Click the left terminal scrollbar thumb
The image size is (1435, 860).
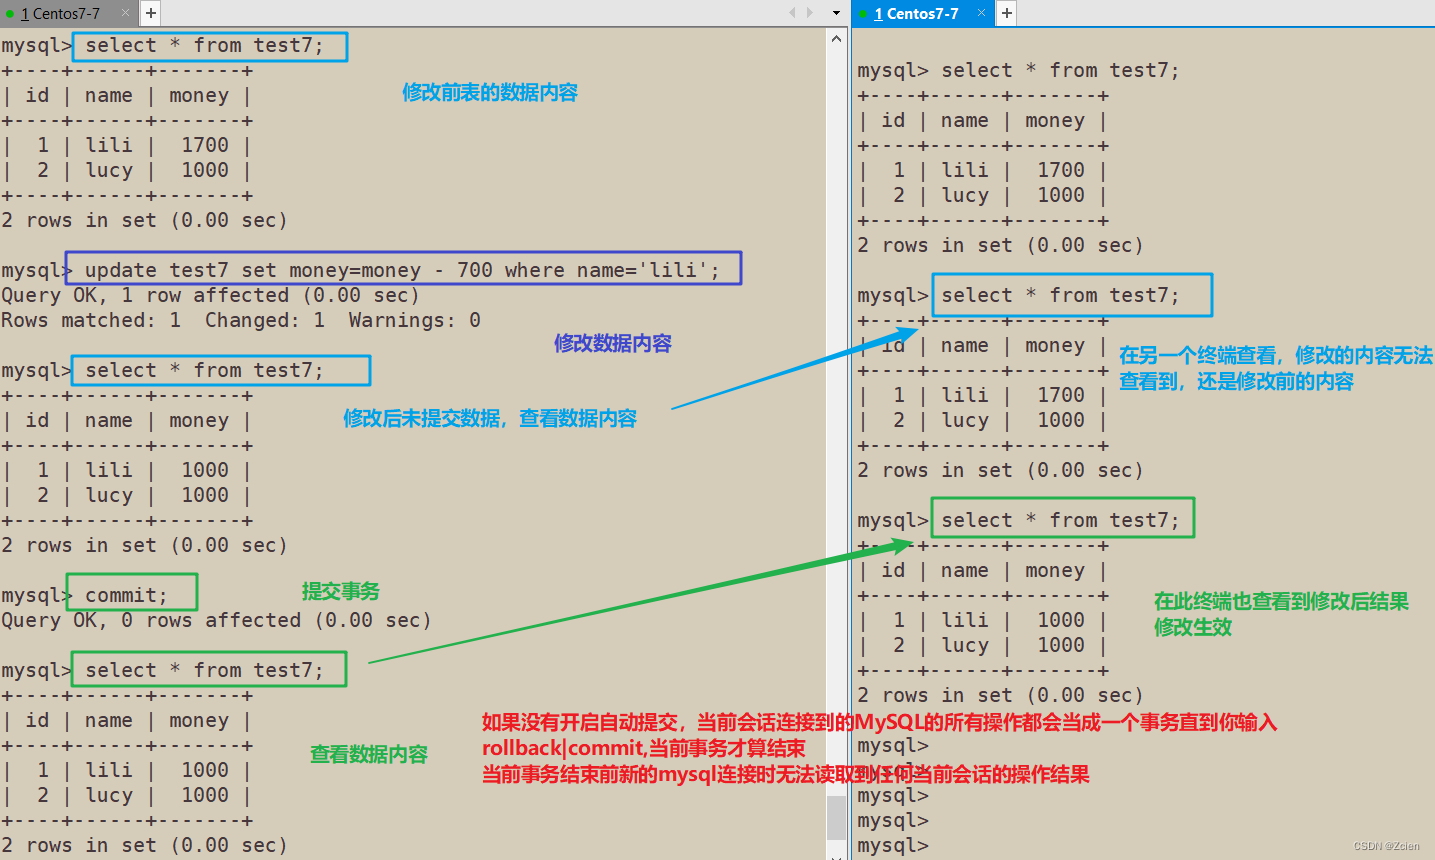click(x=837, y=818)
